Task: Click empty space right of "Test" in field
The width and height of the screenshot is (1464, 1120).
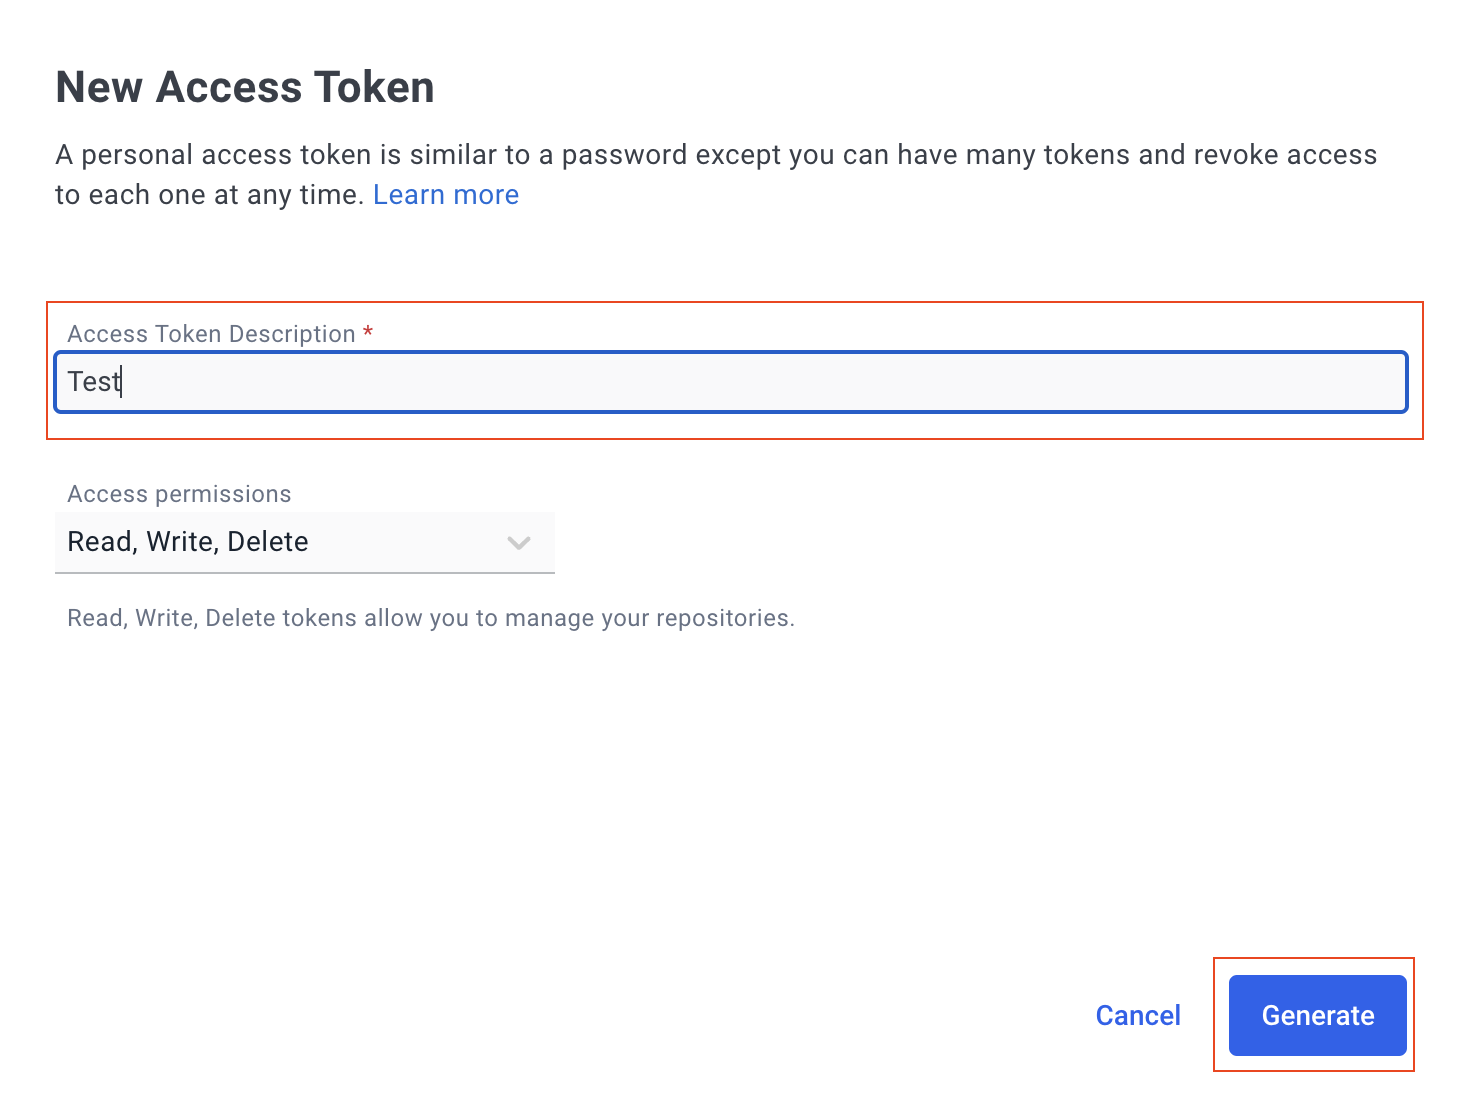Action: (760, 382)
